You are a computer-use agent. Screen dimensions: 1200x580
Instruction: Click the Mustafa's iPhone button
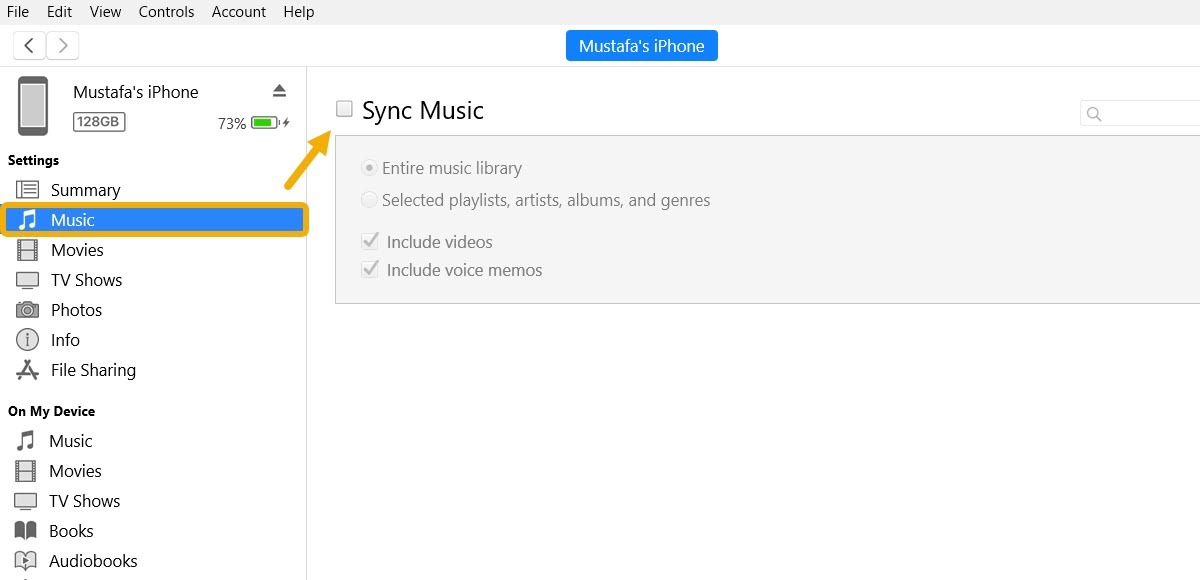(641, 45)
